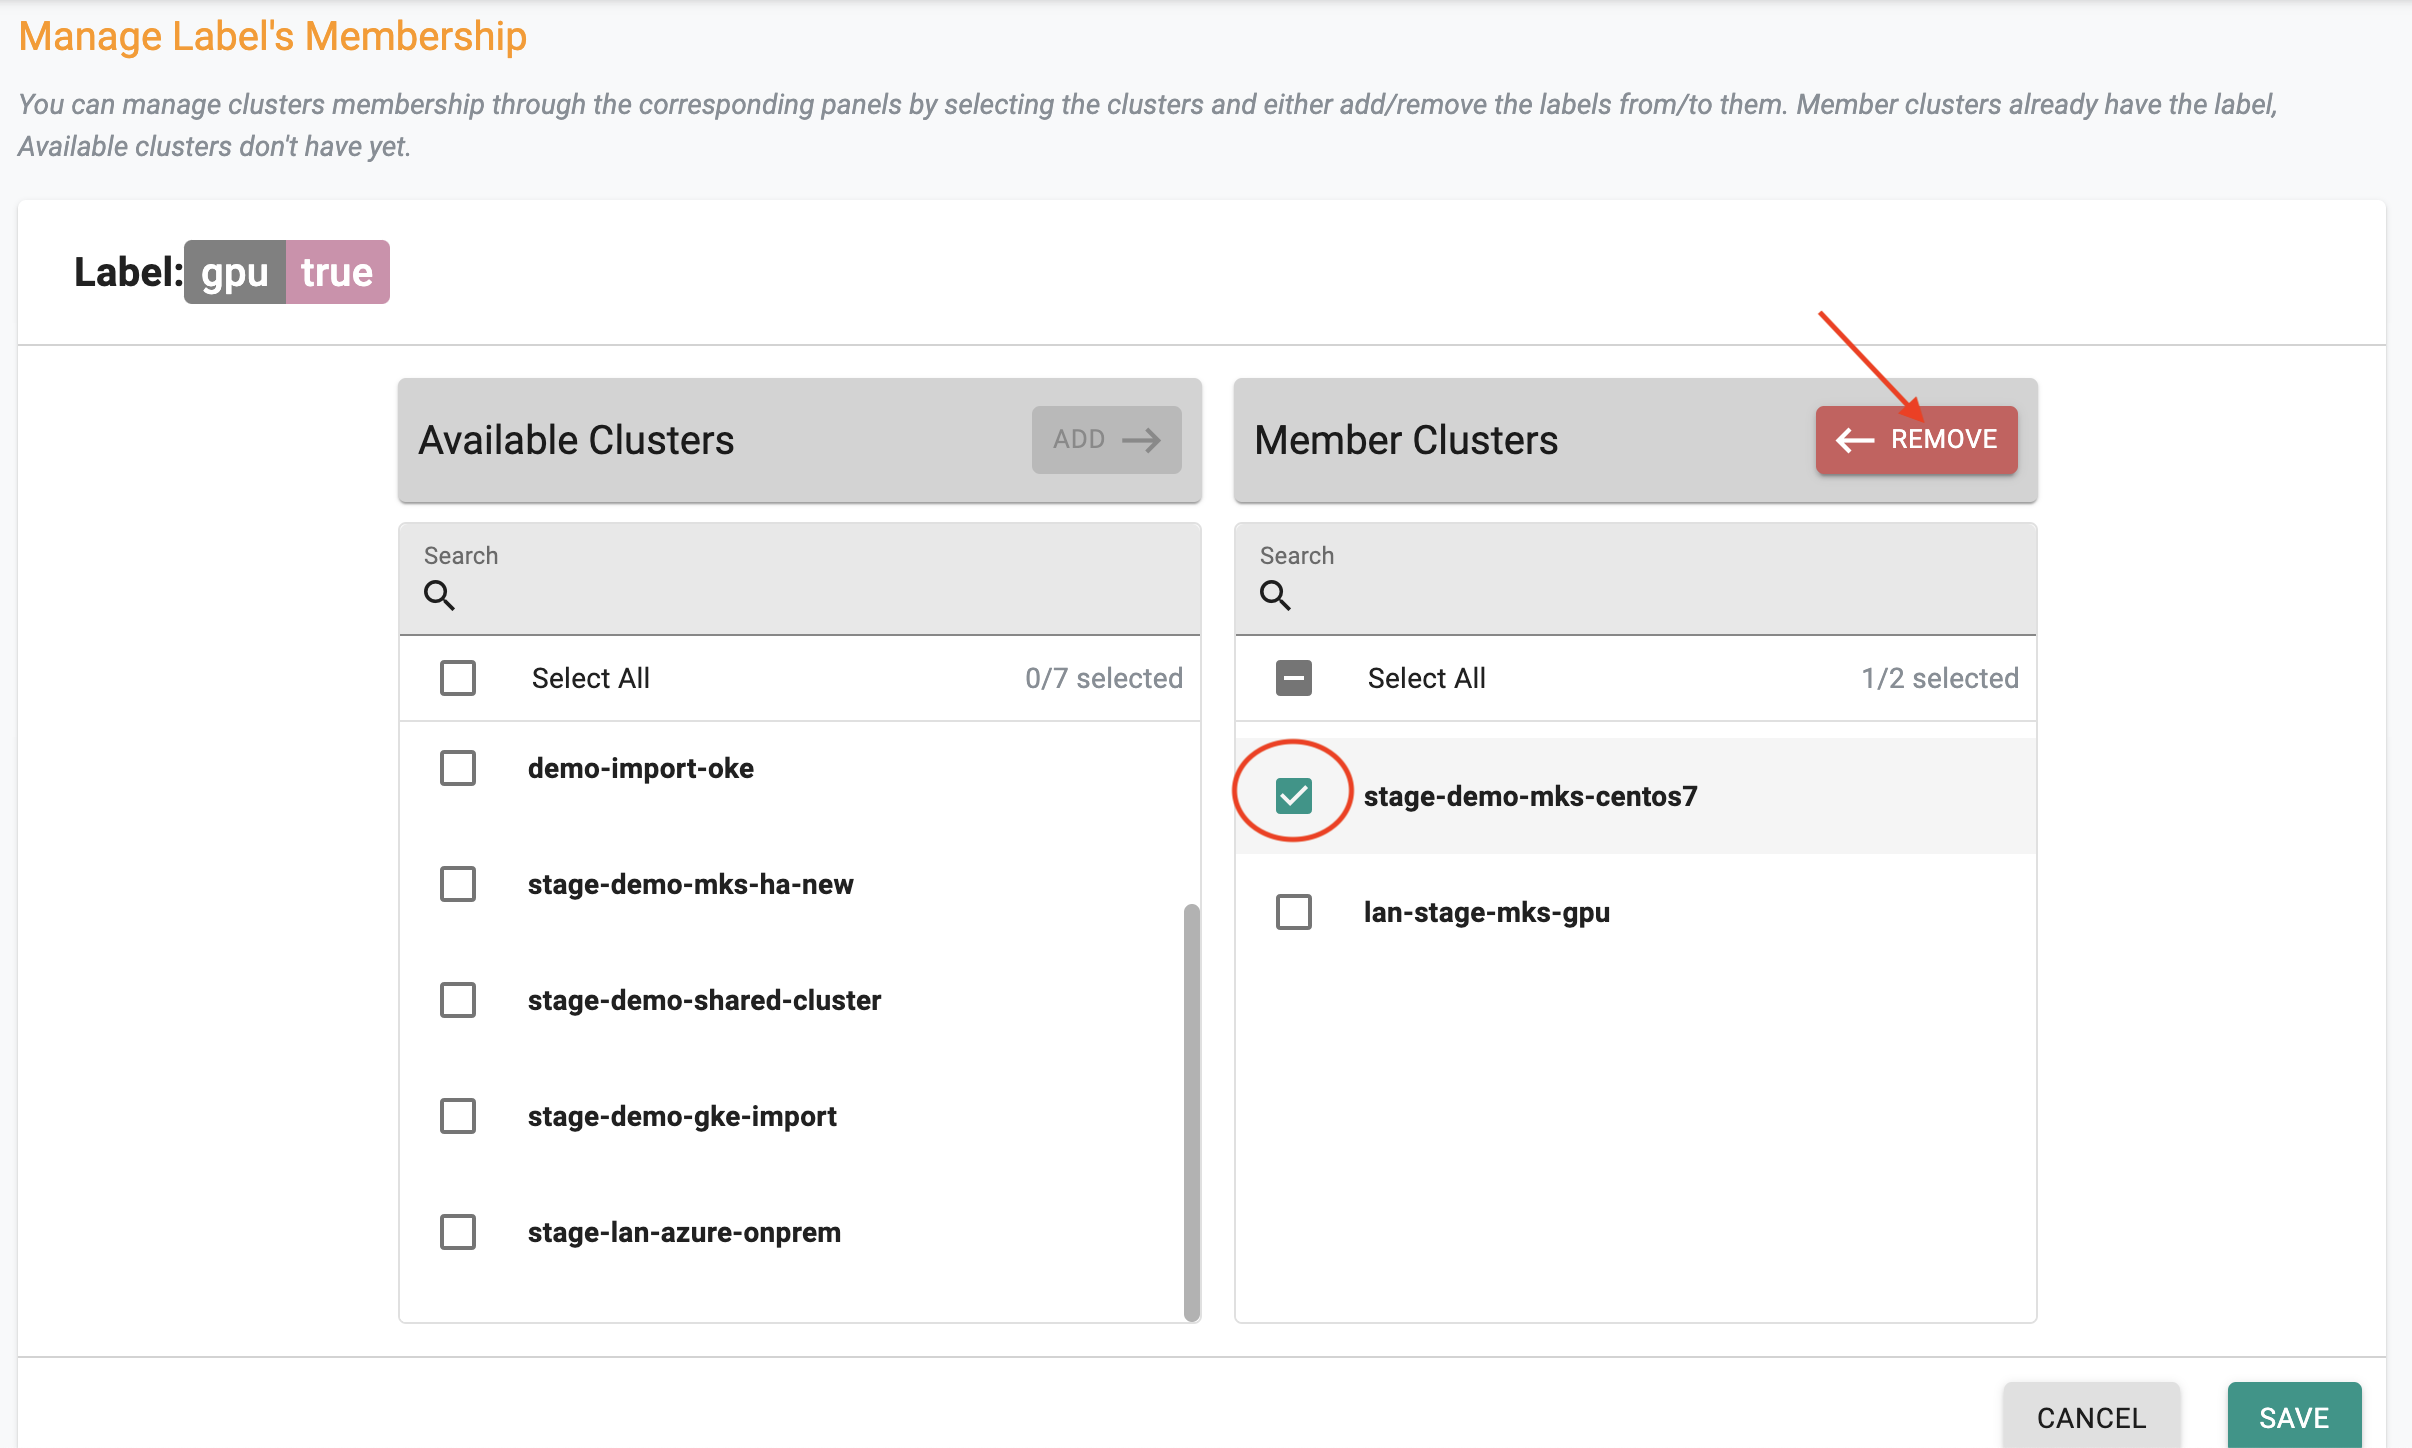Click the 0/7 selected counter
Screen dimensions: 2412x1448
(x=1104, y=678)
